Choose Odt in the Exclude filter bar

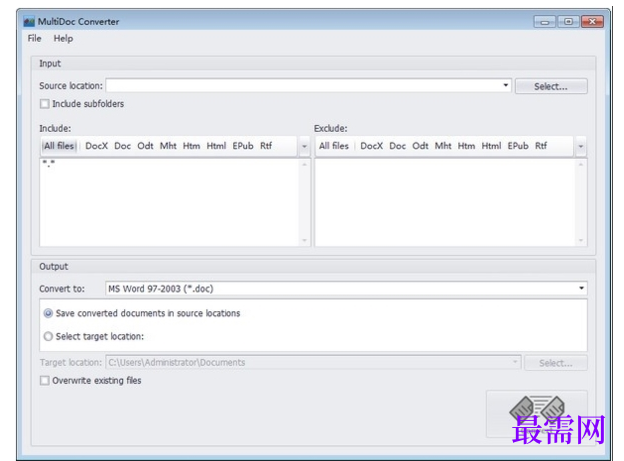(420, 146)
